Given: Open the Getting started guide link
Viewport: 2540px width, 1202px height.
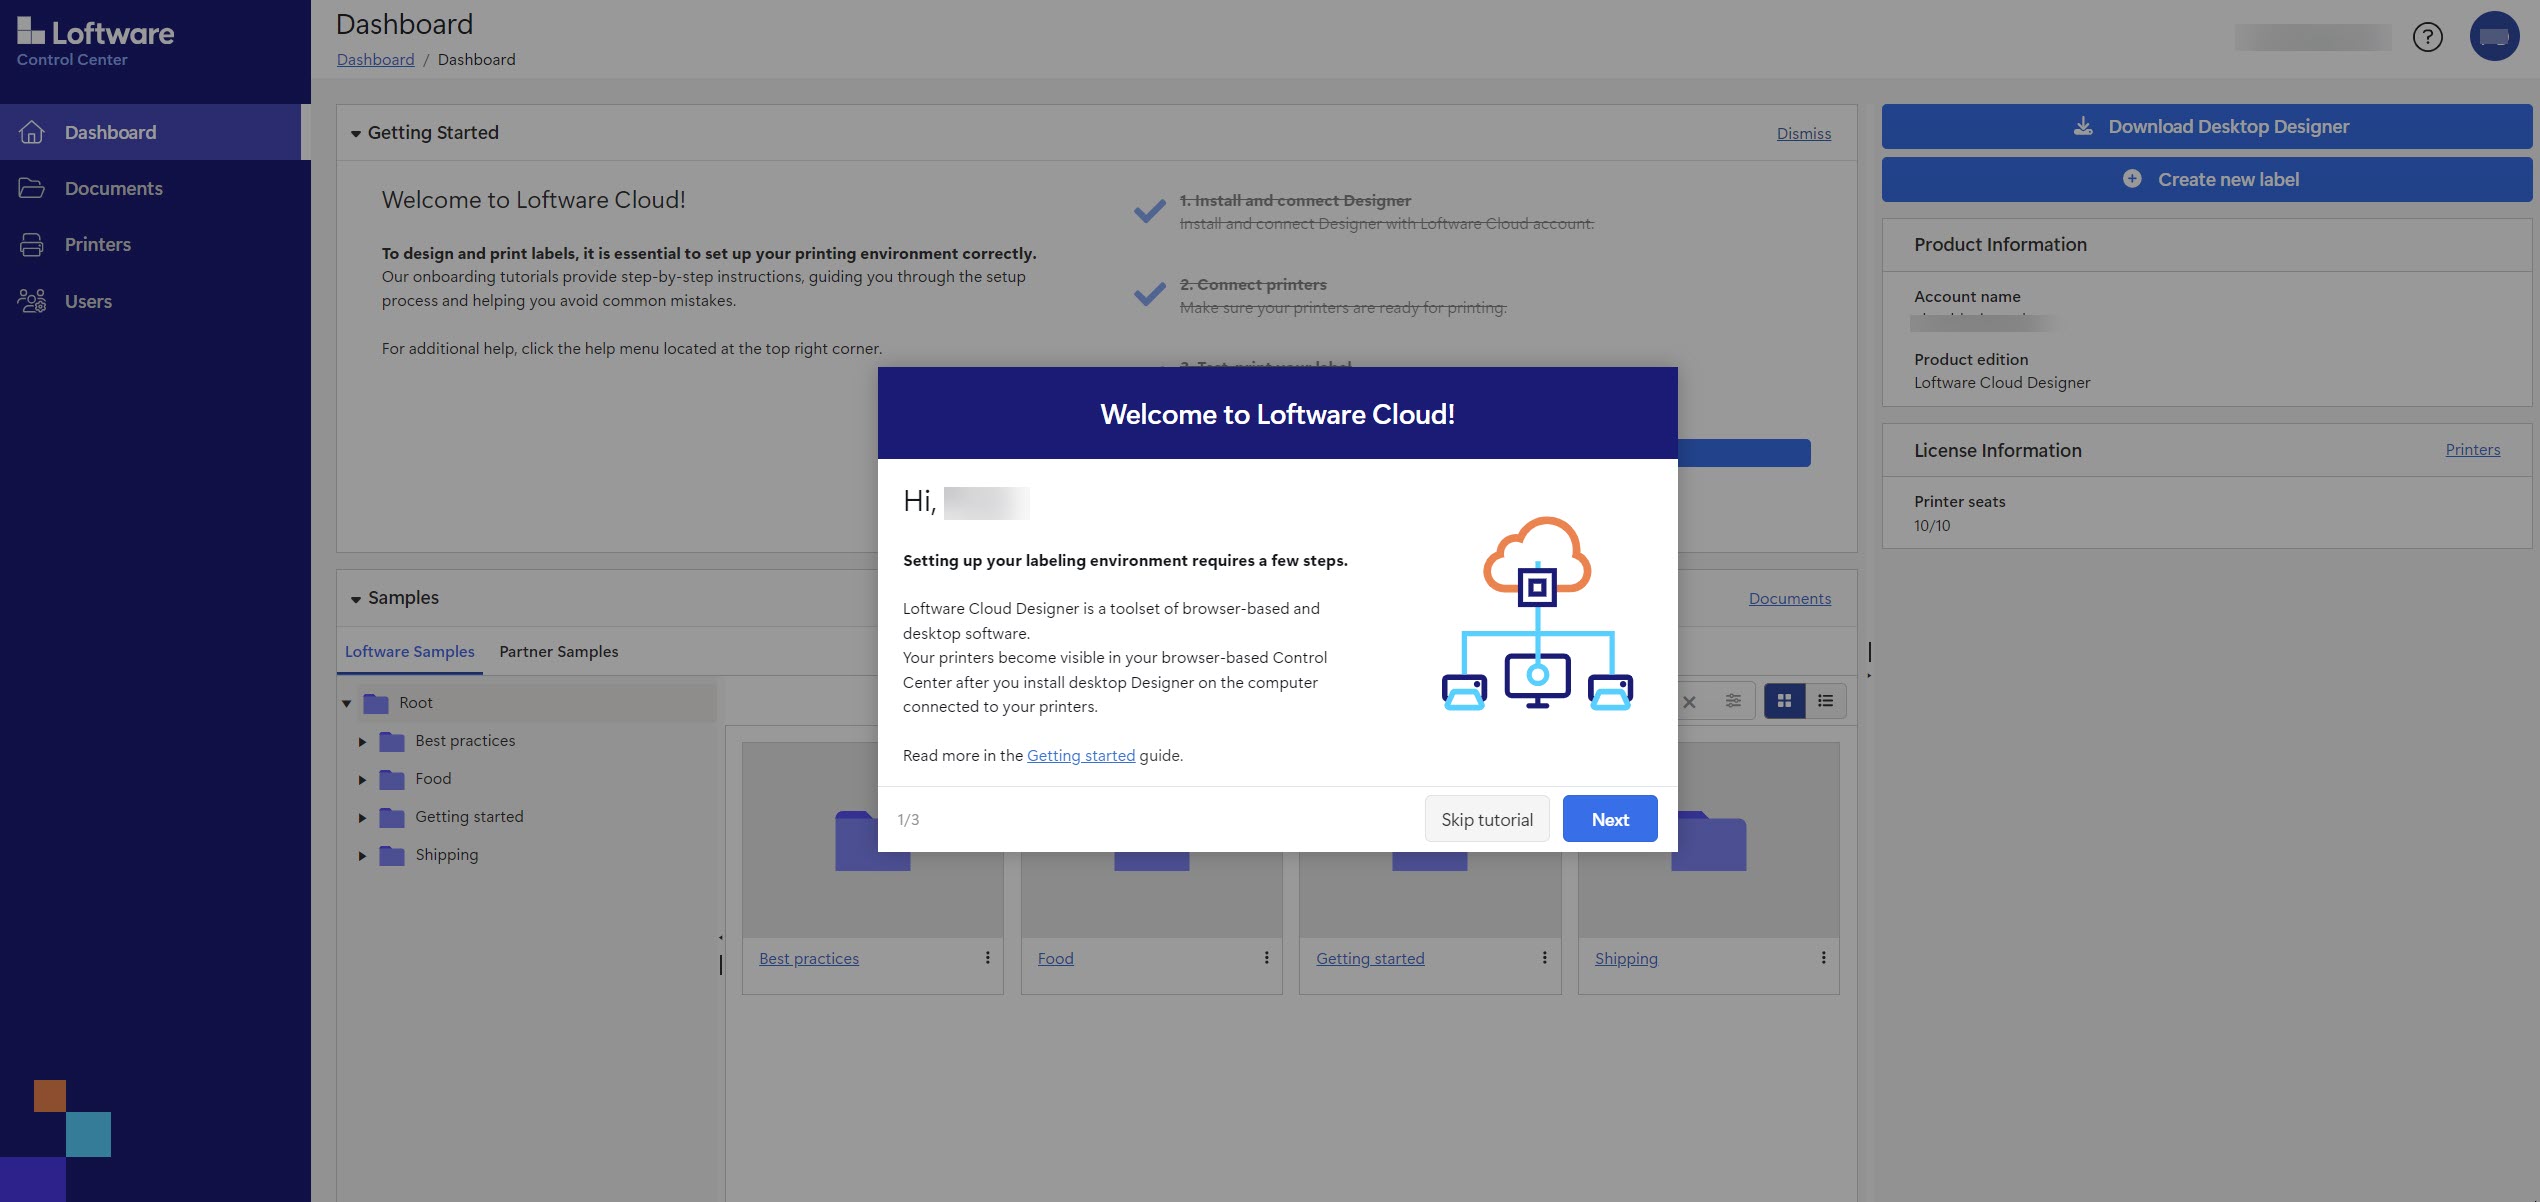Looking at the screenshot, I should tap(1080, 755).
